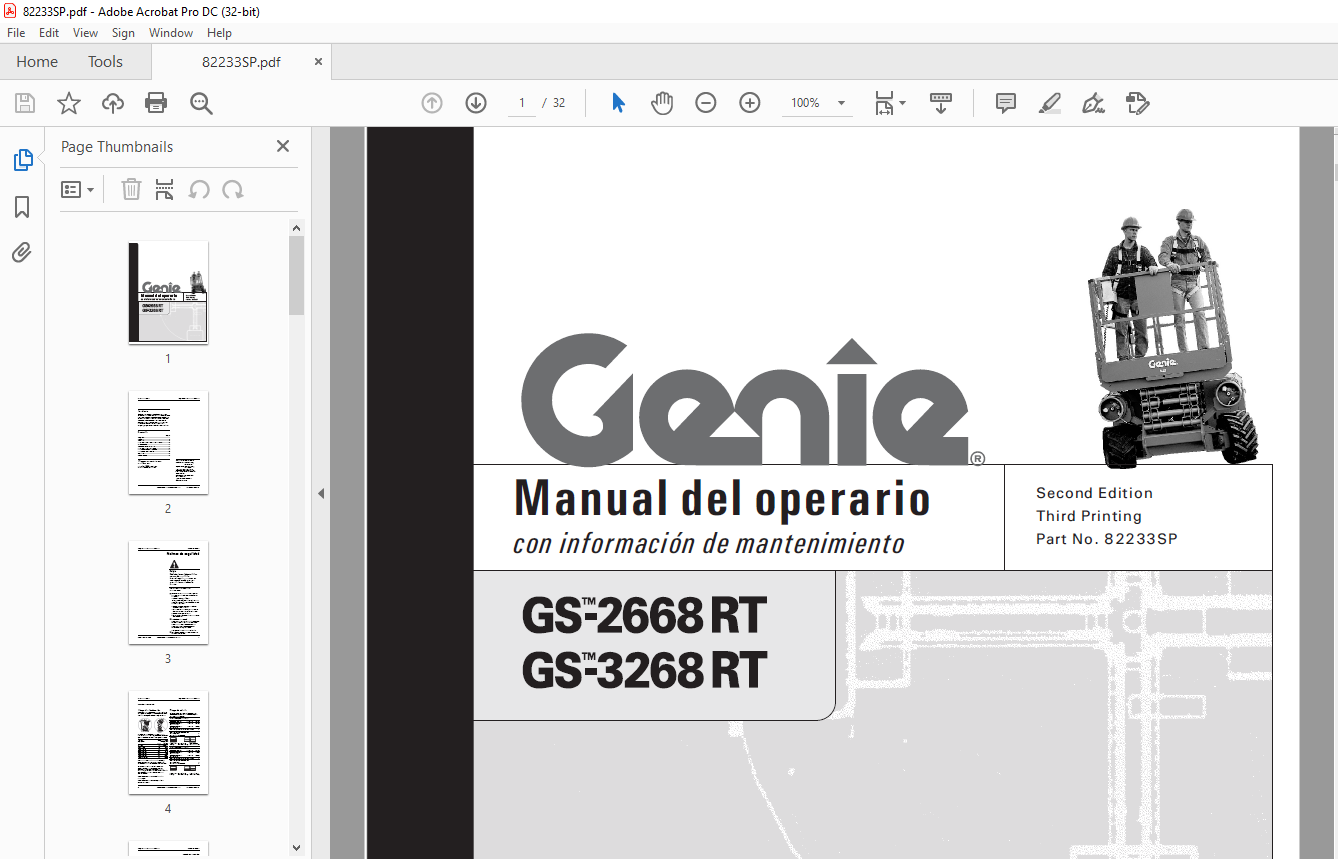
Task: Open the thumbnails options dropdown
Action: pyautogui.click(x=78, y=189)
